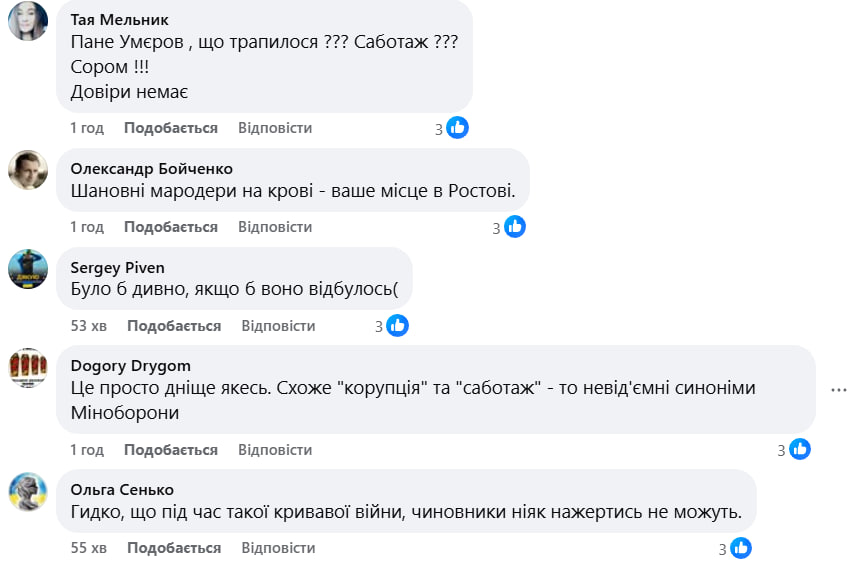Screen dimensions: 847x564
Task: Like Тая Мельник's comment via Подобається
Action: 171,128
